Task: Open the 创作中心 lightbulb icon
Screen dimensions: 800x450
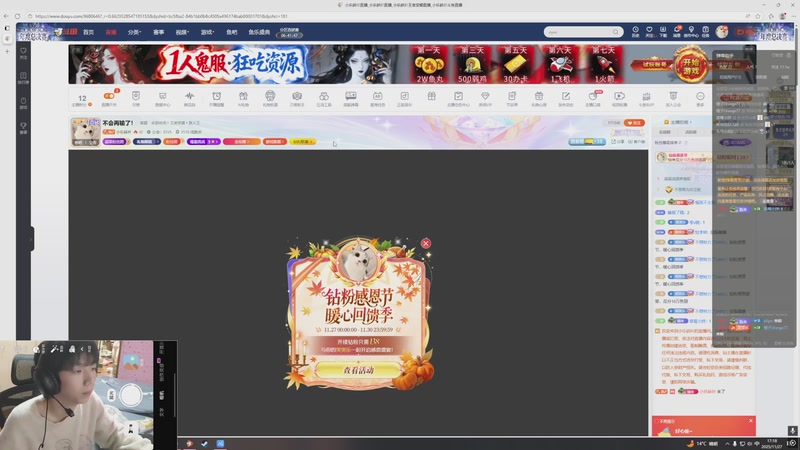Action: [x=691, y=32]
